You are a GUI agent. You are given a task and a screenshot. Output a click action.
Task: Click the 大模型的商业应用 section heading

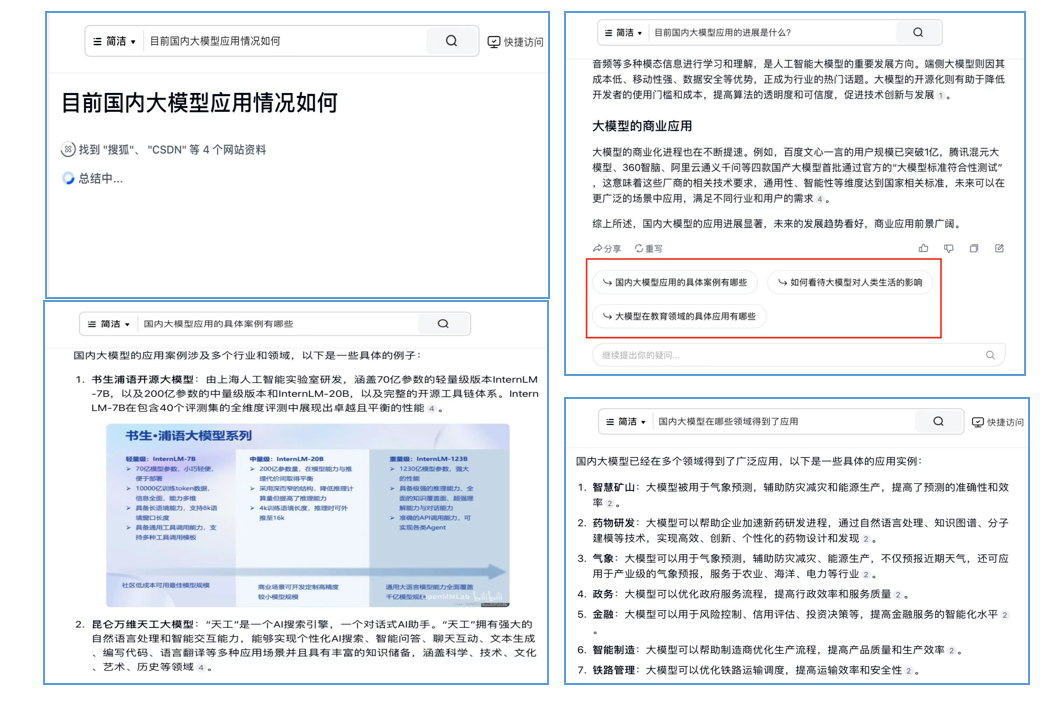pyautogui.click(x=642, y=126)
